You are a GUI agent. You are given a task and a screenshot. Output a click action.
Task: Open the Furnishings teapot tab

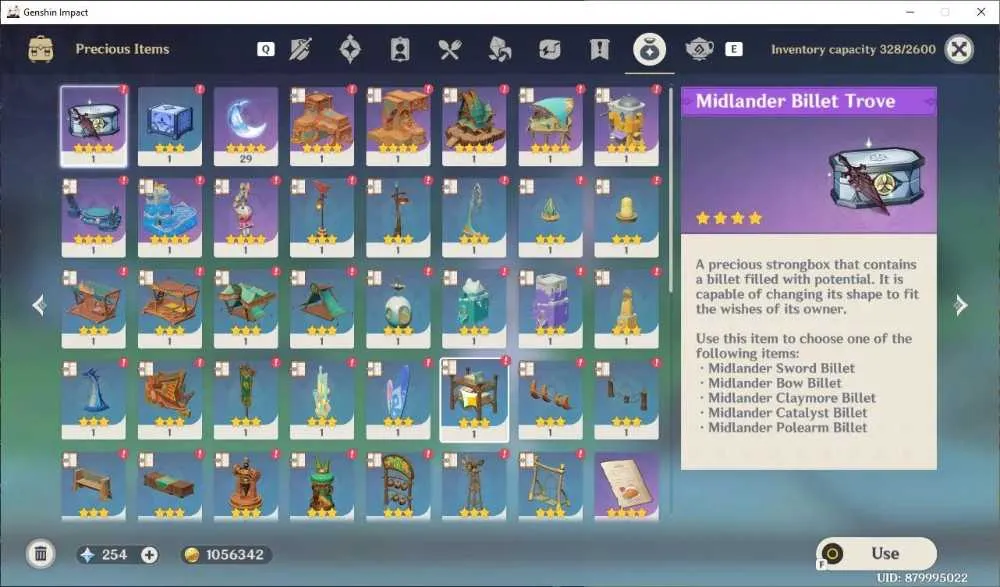point(699,49)
